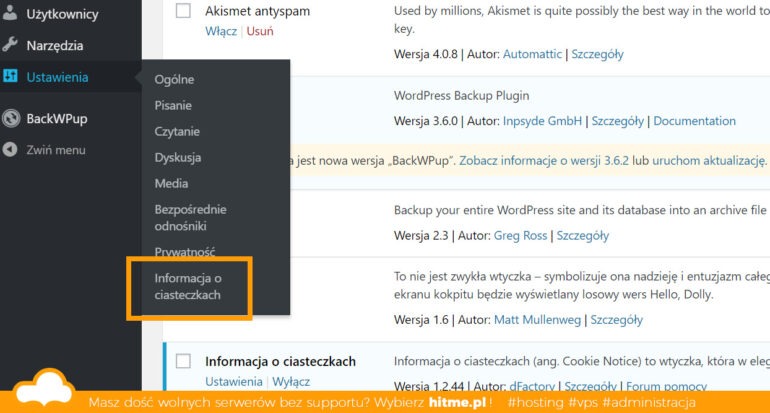Select Bezpośrednie odnośniki submenu item
This screenshot has height=413, width=770.
point(191,218)
